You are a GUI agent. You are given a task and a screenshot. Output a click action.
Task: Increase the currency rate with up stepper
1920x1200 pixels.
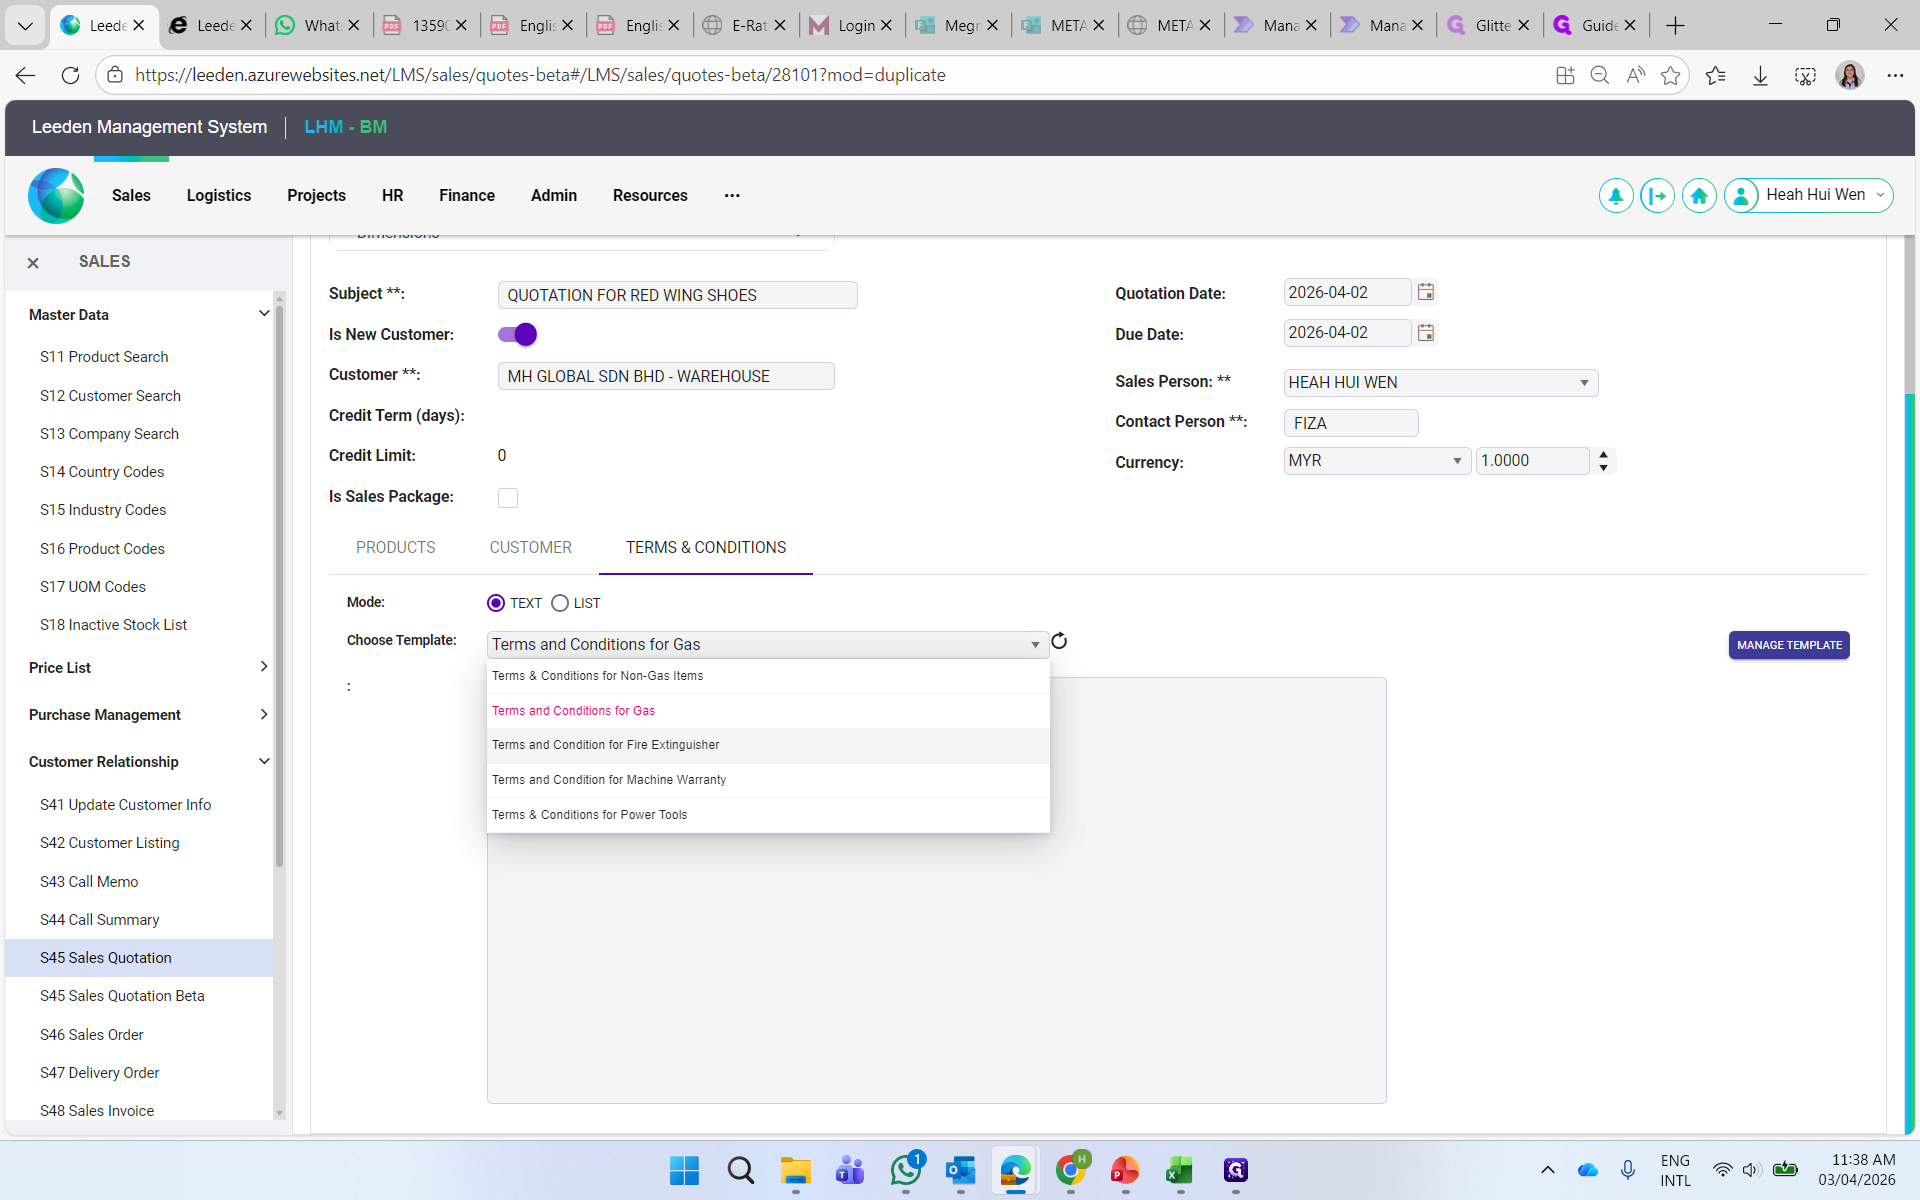click(1604, 454)
